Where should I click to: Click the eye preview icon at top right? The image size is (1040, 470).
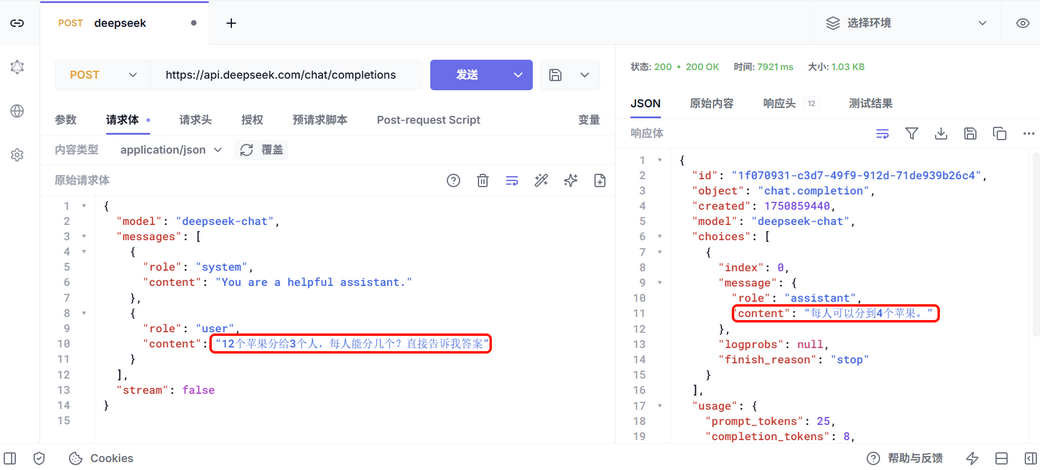[1023, 23]
